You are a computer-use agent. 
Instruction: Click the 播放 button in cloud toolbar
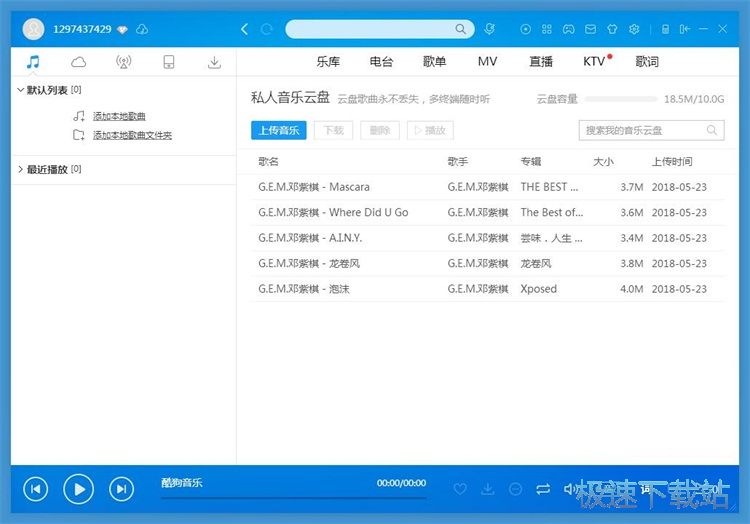[430, 130]
